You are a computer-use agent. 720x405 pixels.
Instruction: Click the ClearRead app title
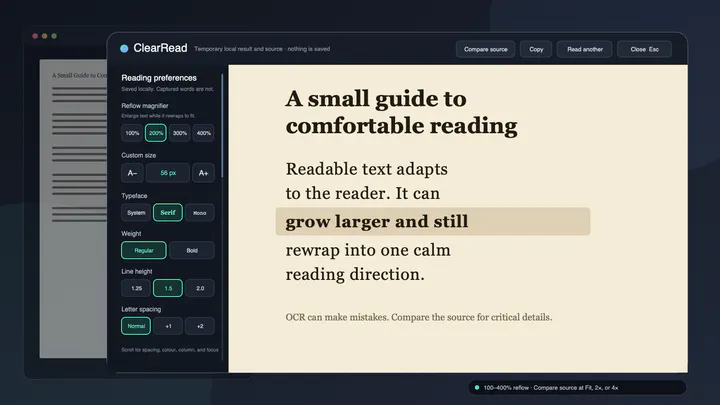click(x=160, y=48)
